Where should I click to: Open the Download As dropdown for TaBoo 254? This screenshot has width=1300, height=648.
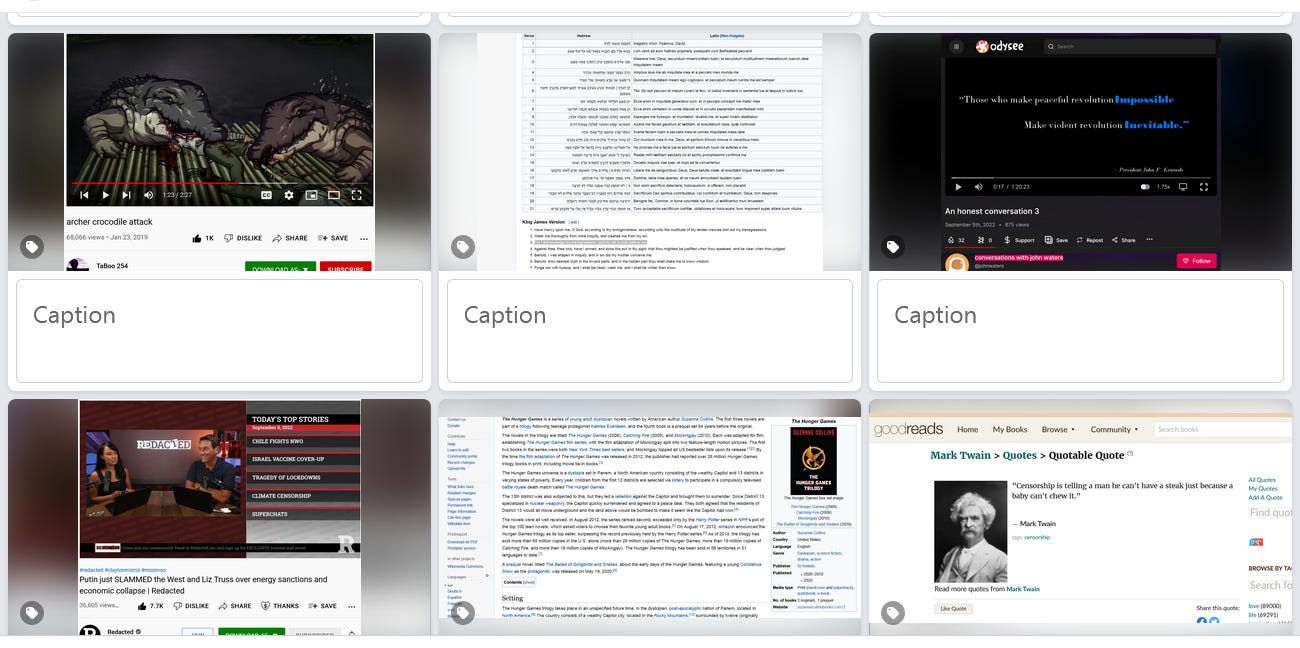click(280, 268)
